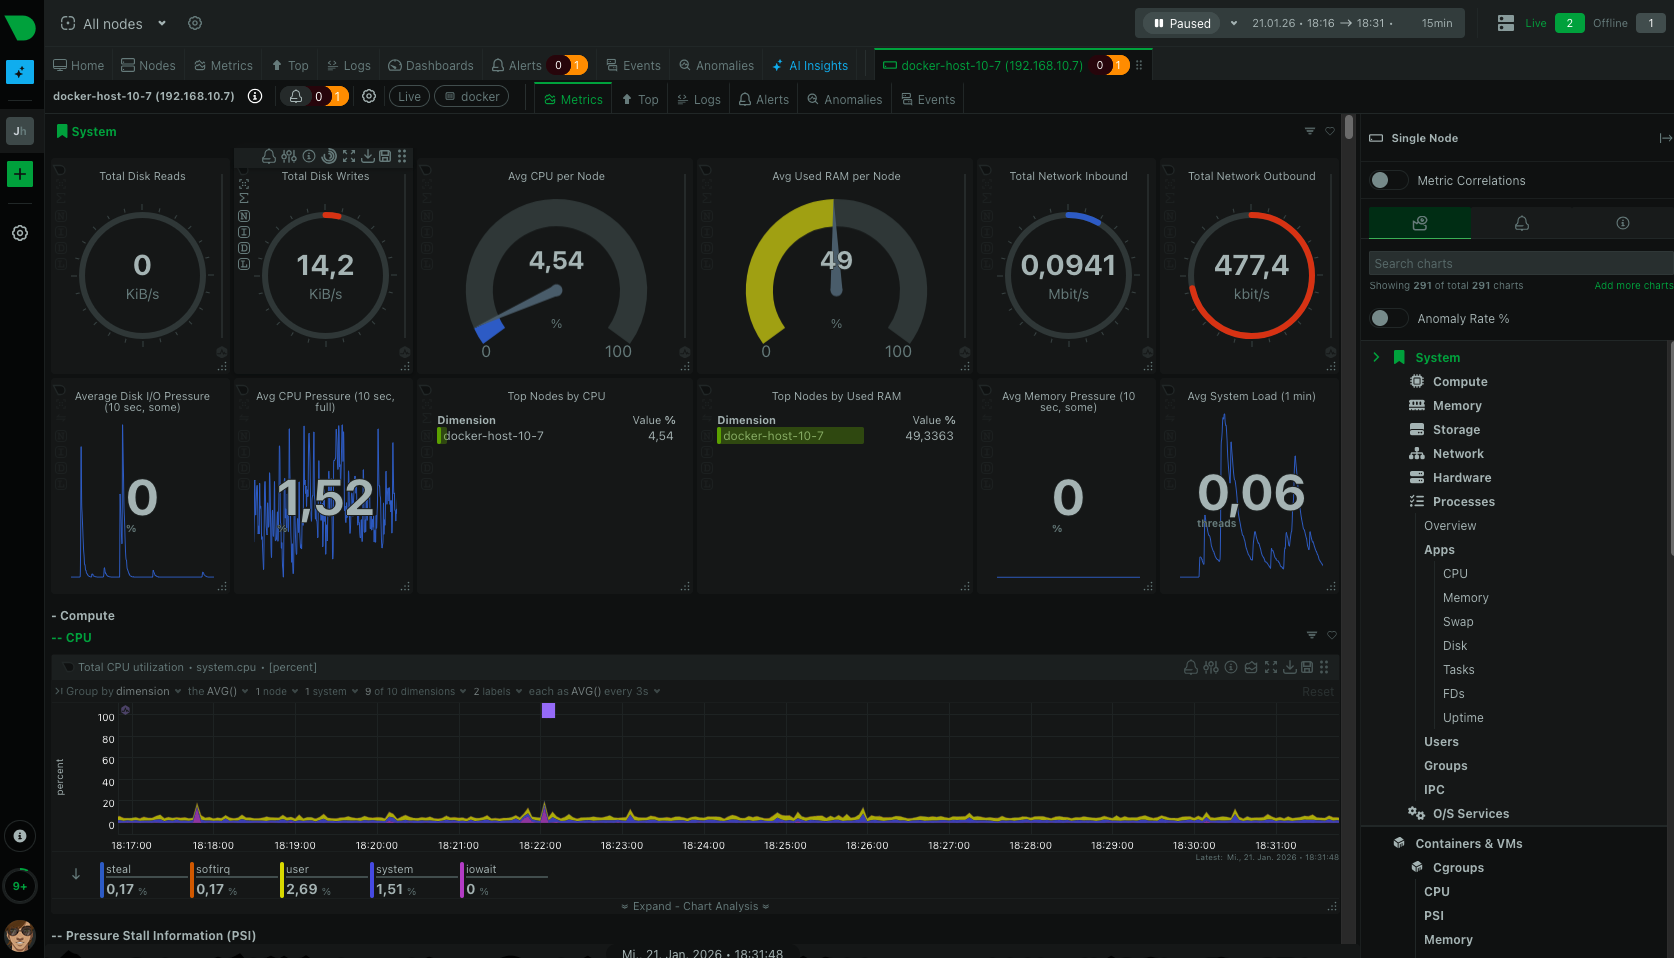Click the Add more charts link
Screen dimensions: 1674x958
pyautogui.click(x=1632, y=285)
